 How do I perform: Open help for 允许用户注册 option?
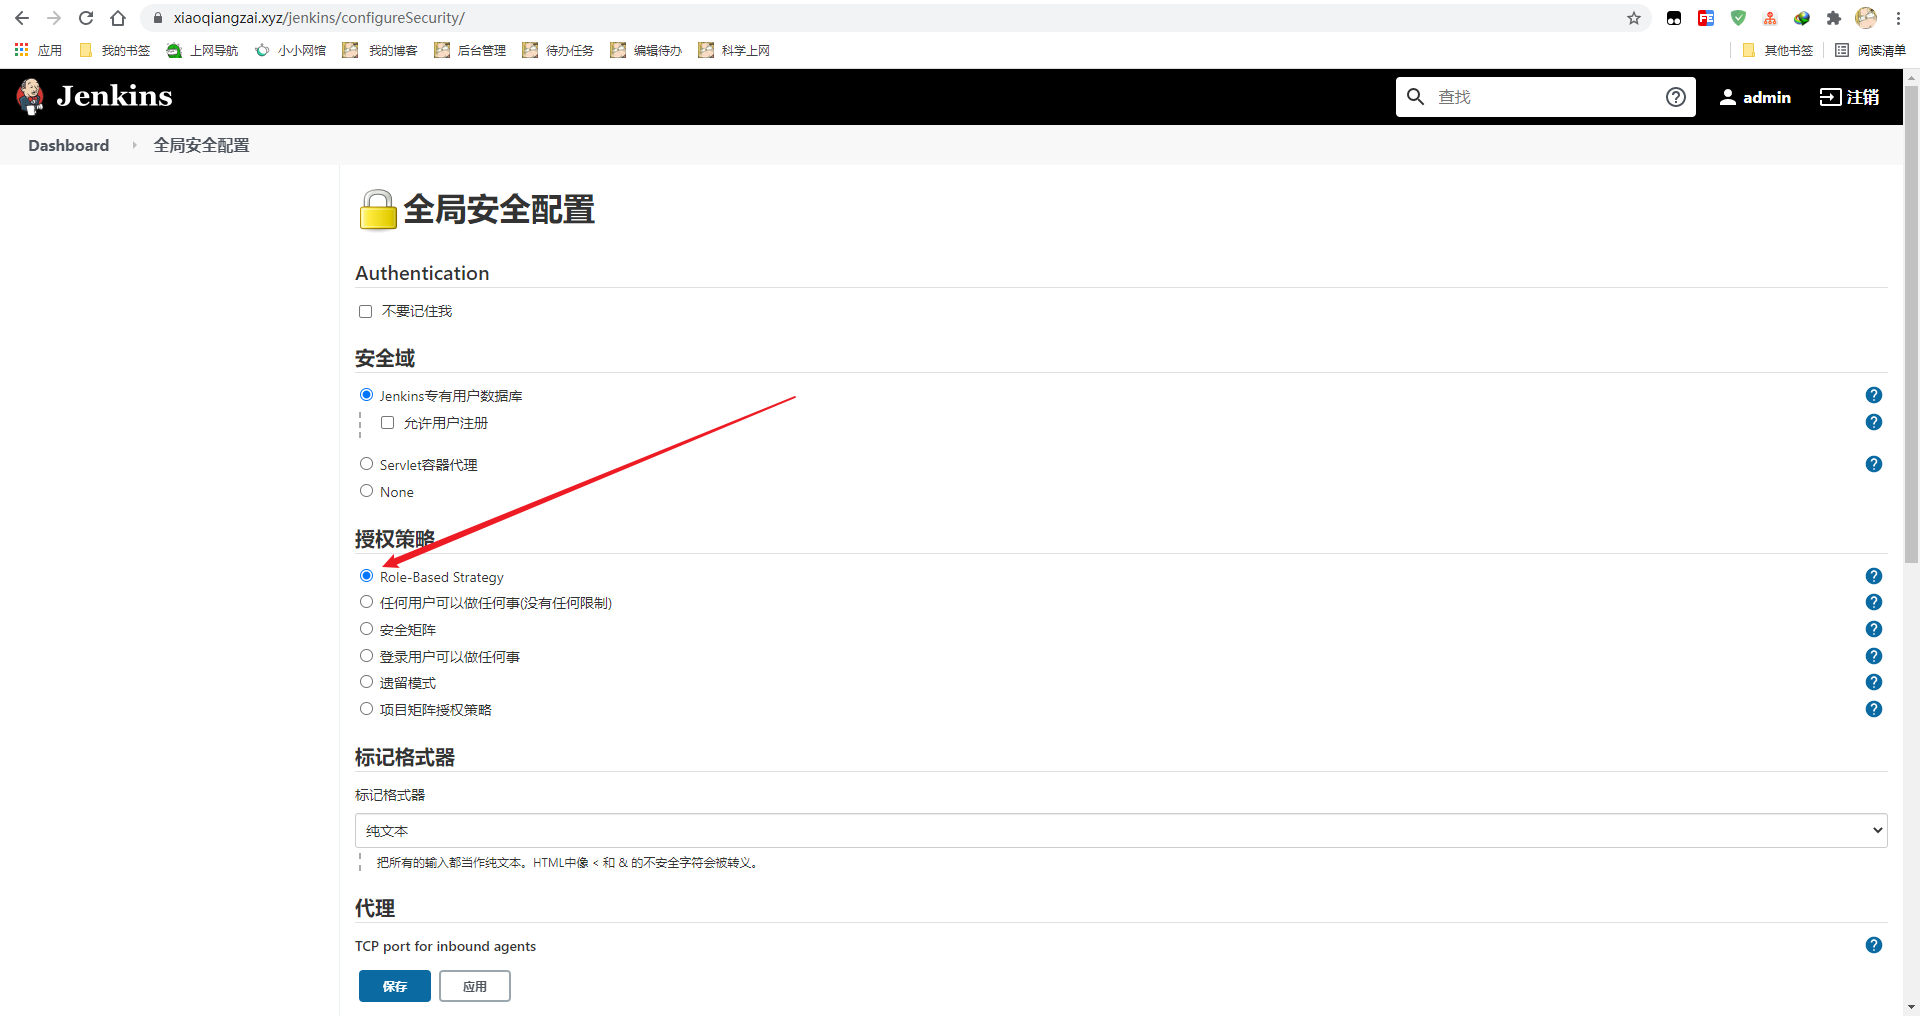(1874, 422)
